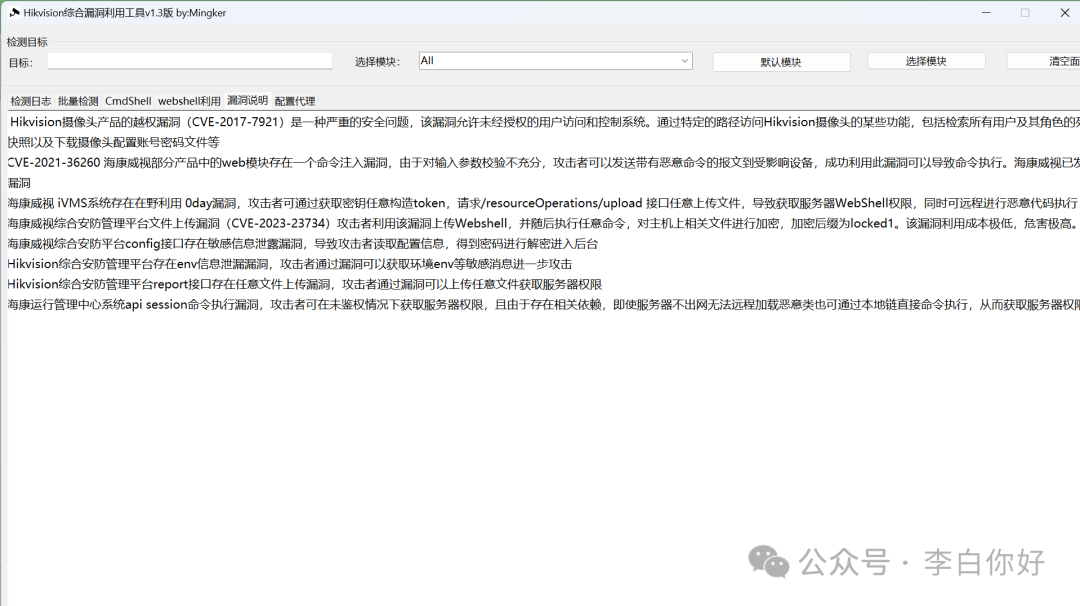Click the WeChat watermark logo icon
This screenshot has width=1080, height=606.
coord(768,561)
